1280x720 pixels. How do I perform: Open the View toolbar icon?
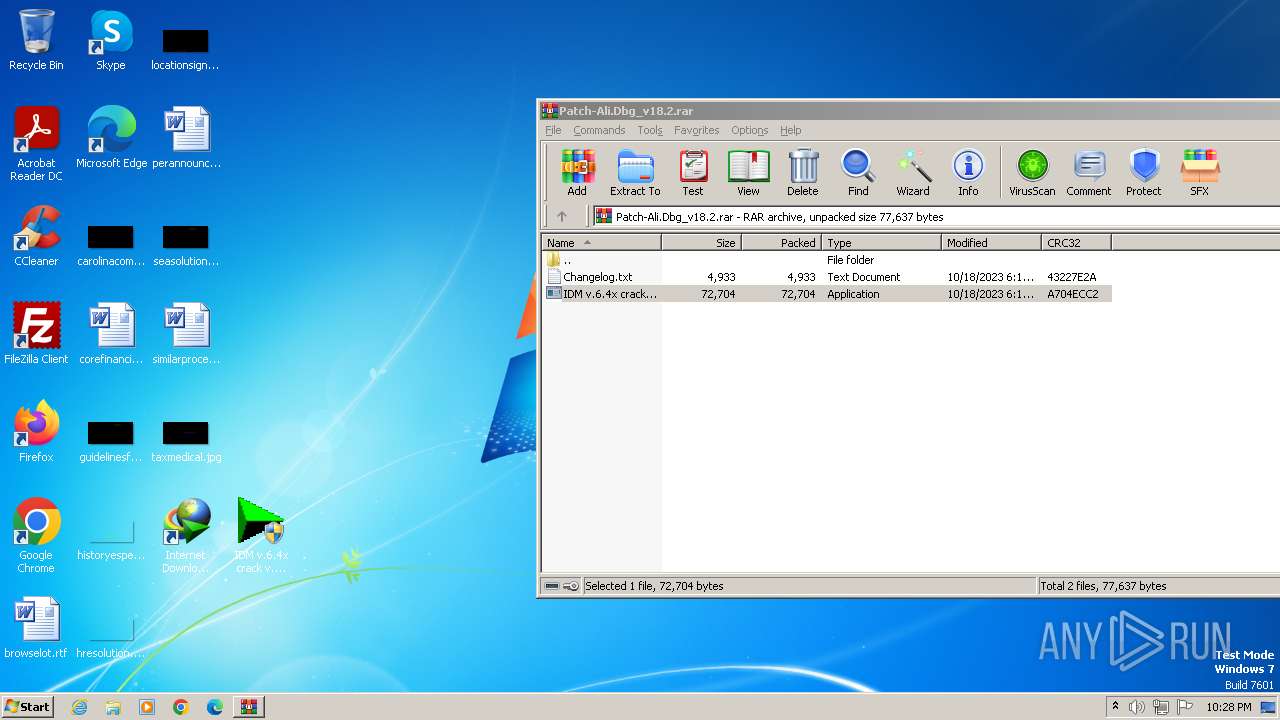pos(748,172)
